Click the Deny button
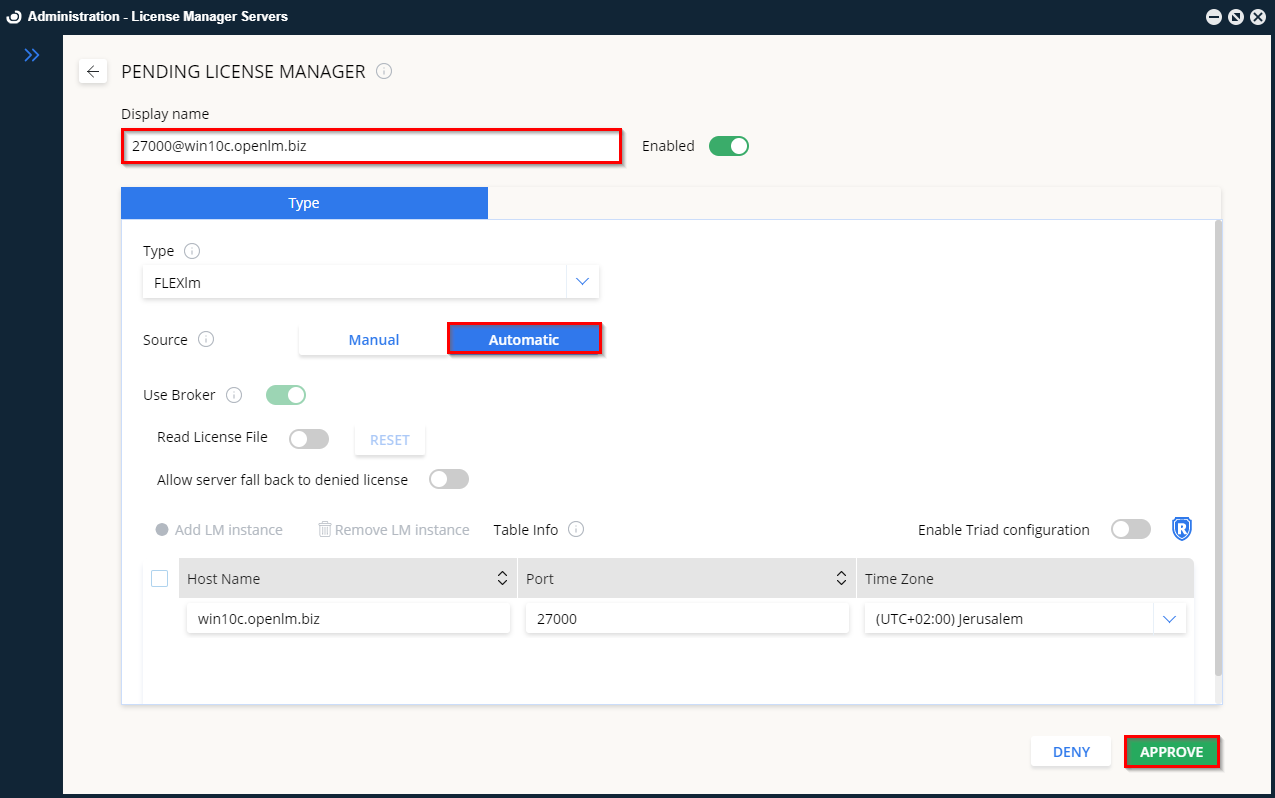This screenshot has height=798, width=1275. [1071, 752]
